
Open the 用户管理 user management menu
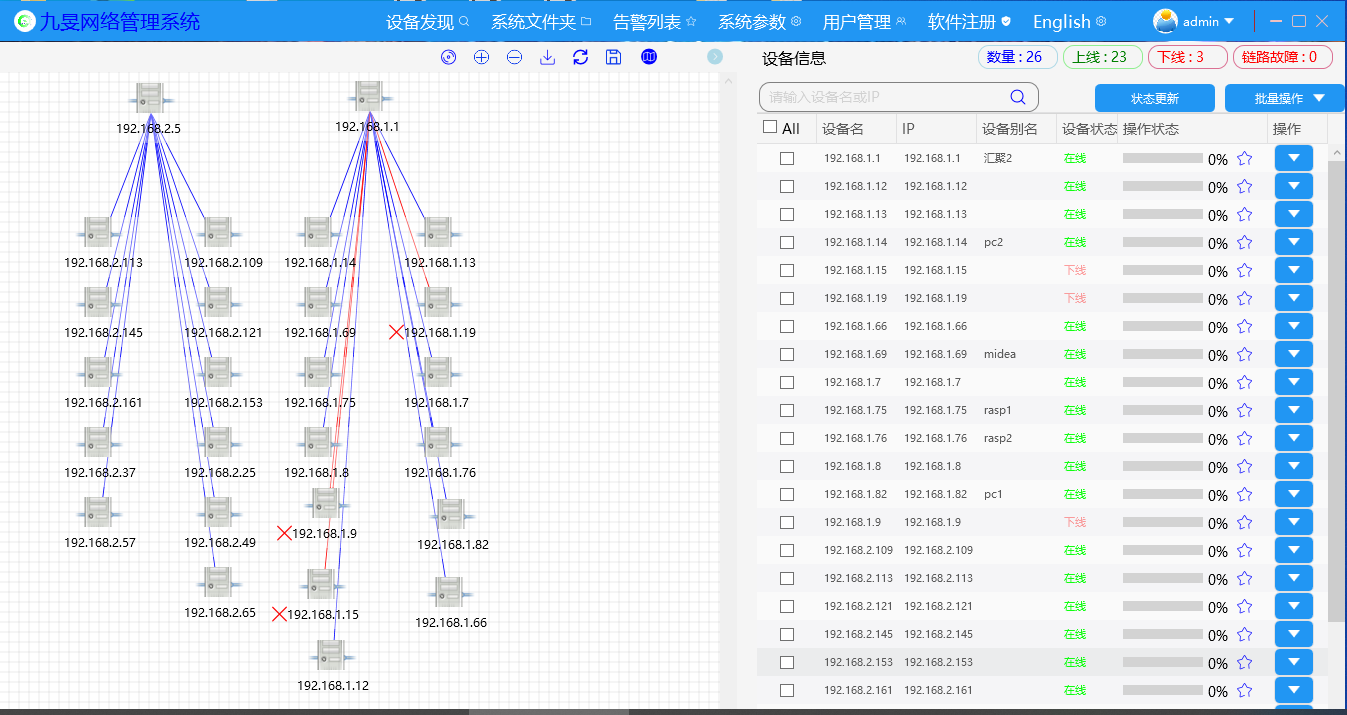point(864,21)
